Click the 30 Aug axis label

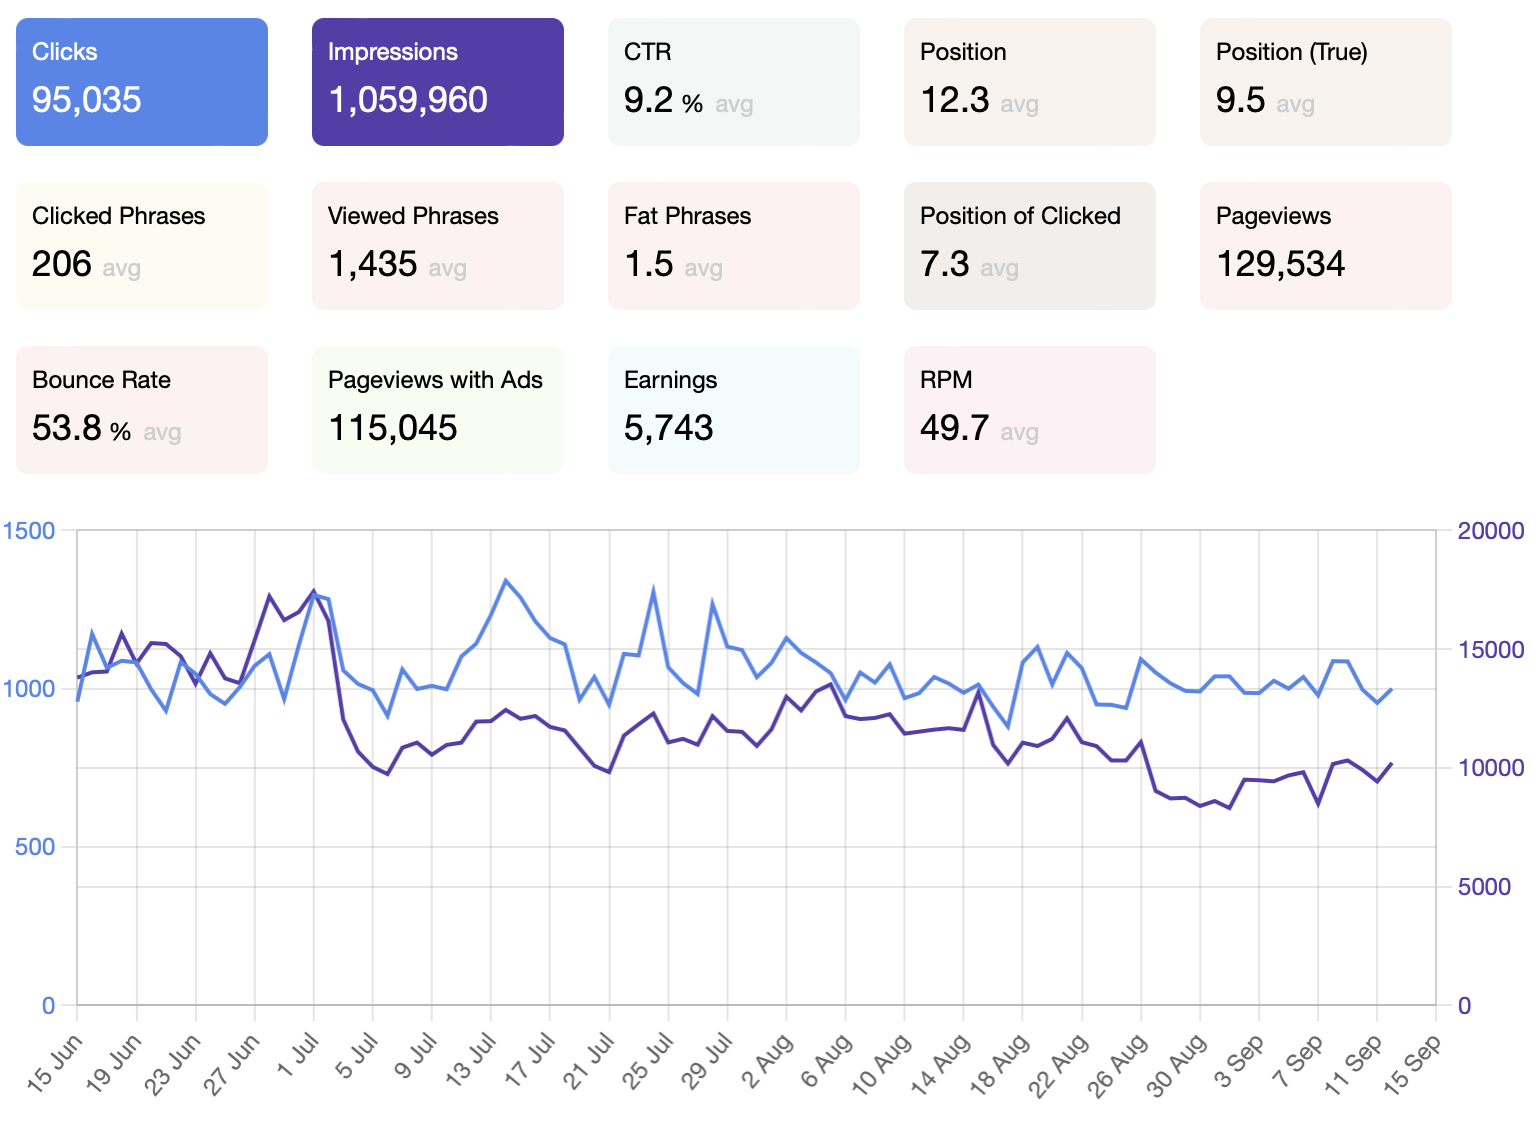[x=1177, y=1065]
